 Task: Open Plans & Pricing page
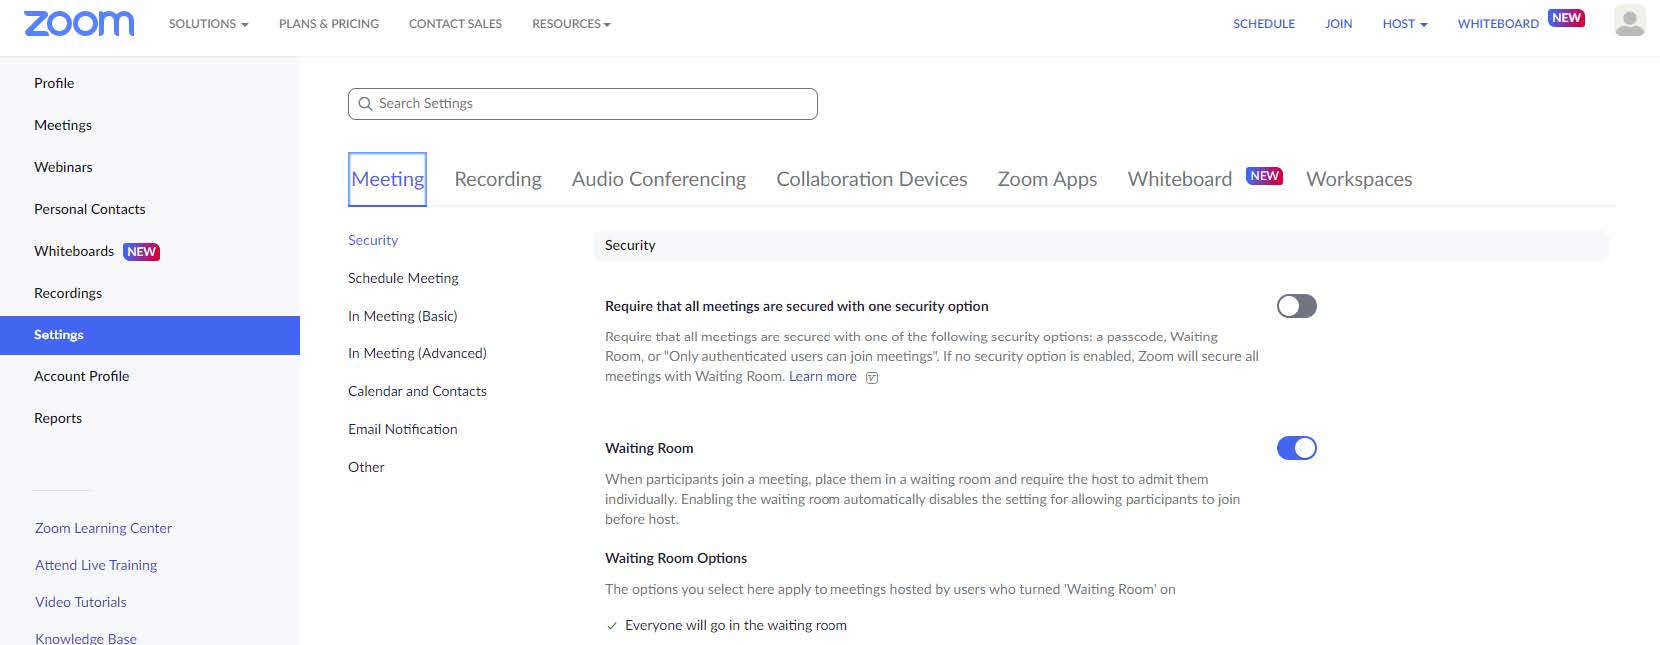(x=329, y=24)
